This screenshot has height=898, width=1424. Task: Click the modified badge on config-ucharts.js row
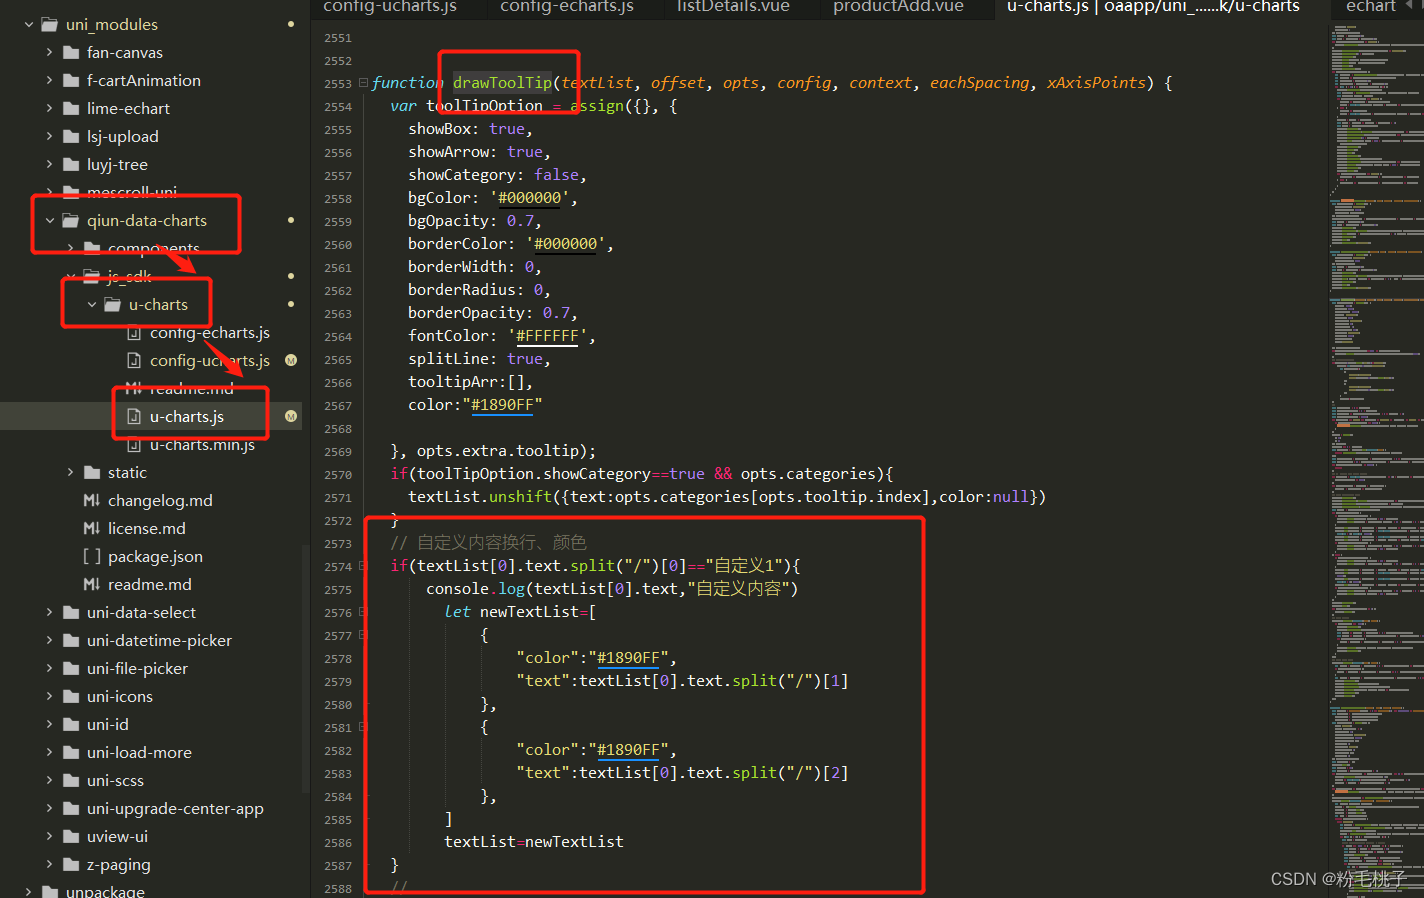tap(291, 360)
